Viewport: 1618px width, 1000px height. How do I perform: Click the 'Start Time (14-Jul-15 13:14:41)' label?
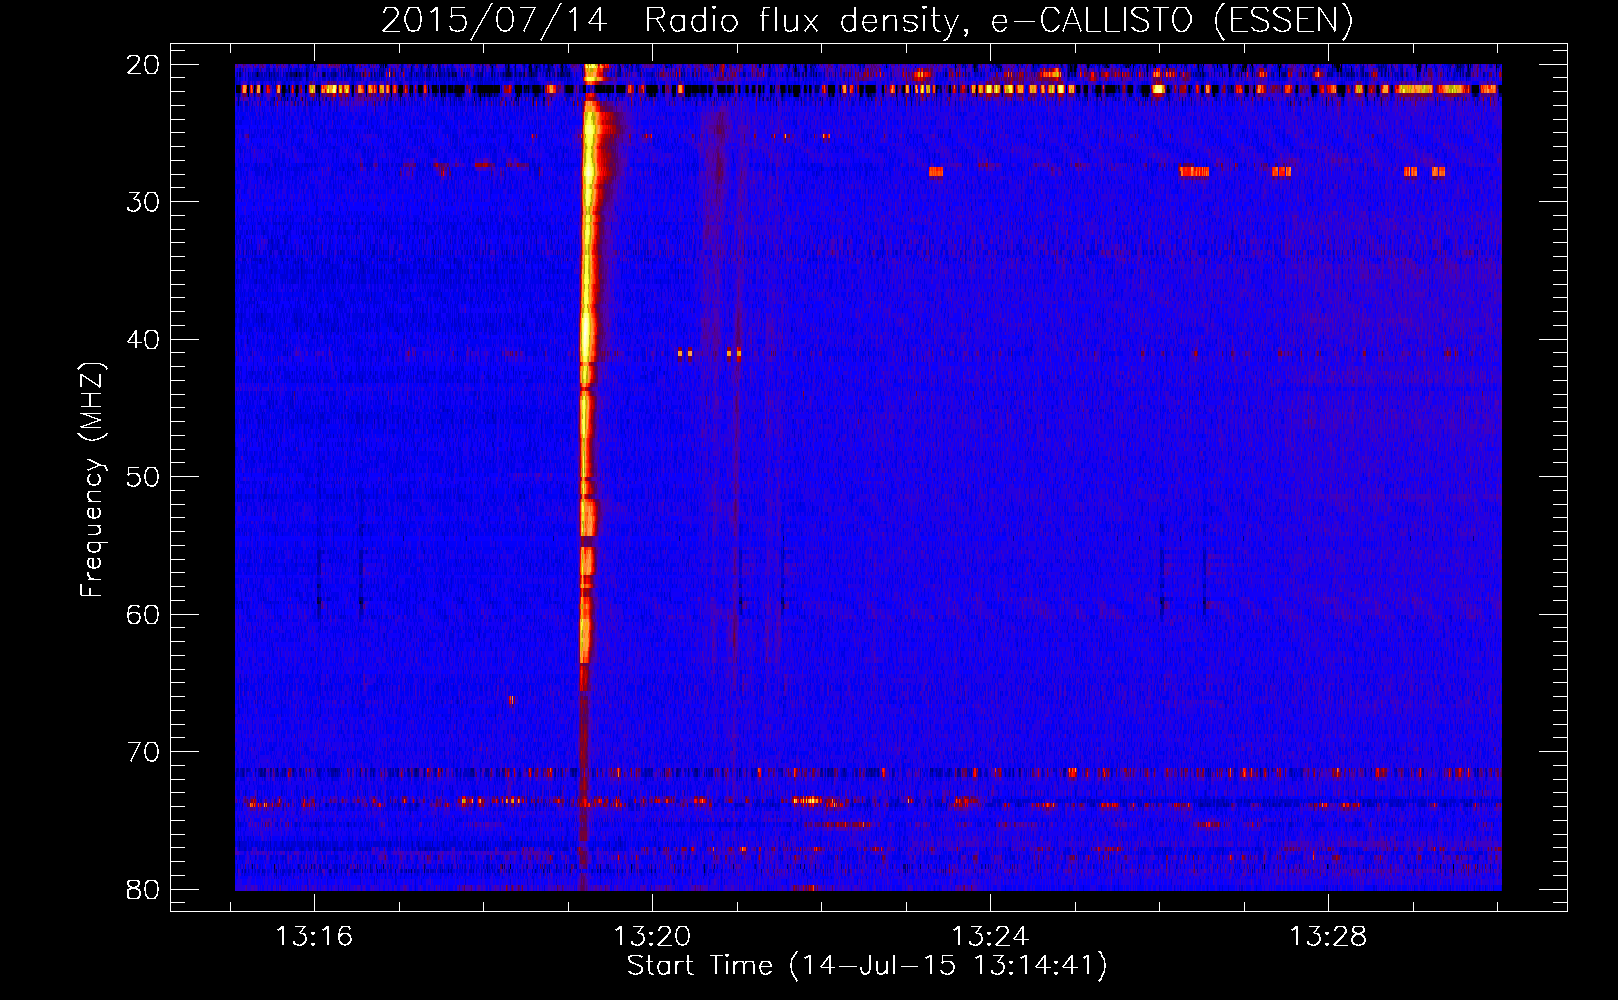pyautogui.click(x=867, y=966)
